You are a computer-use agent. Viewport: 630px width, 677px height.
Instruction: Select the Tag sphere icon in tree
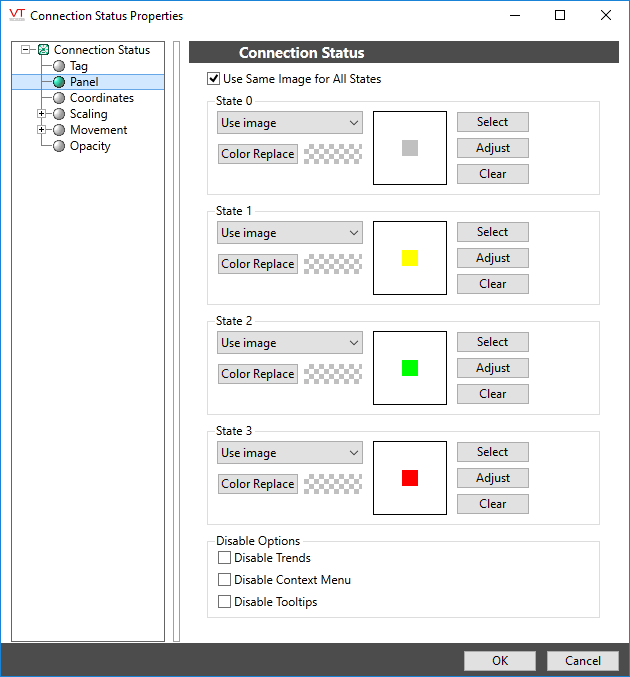click(x=59, y=66)
